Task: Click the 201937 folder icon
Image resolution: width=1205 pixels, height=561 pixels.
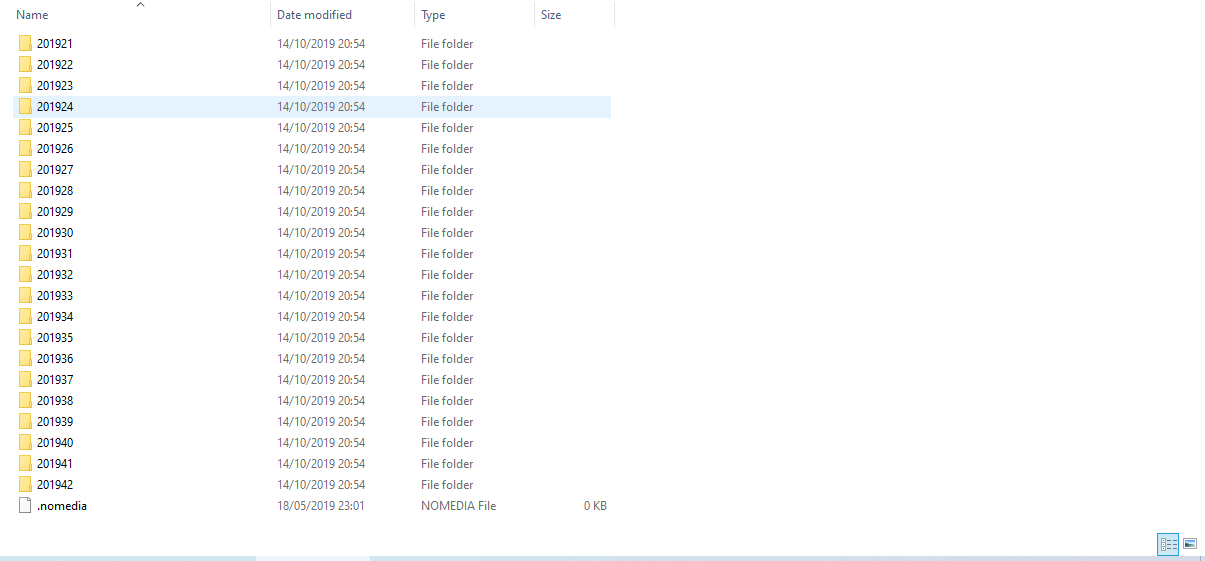Action: [25, 380]
